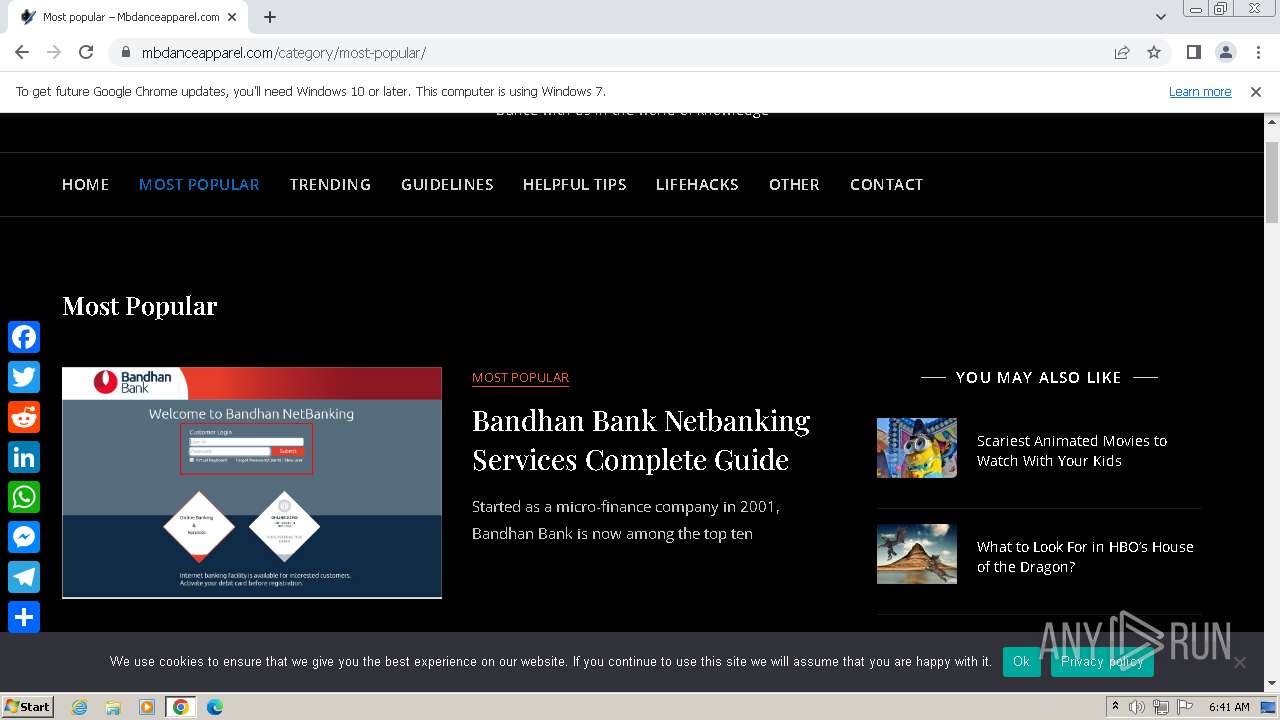Share page via Twitter sidebar icon
1280x720 pixels.
pyautogui.click(x=24, y=377)
